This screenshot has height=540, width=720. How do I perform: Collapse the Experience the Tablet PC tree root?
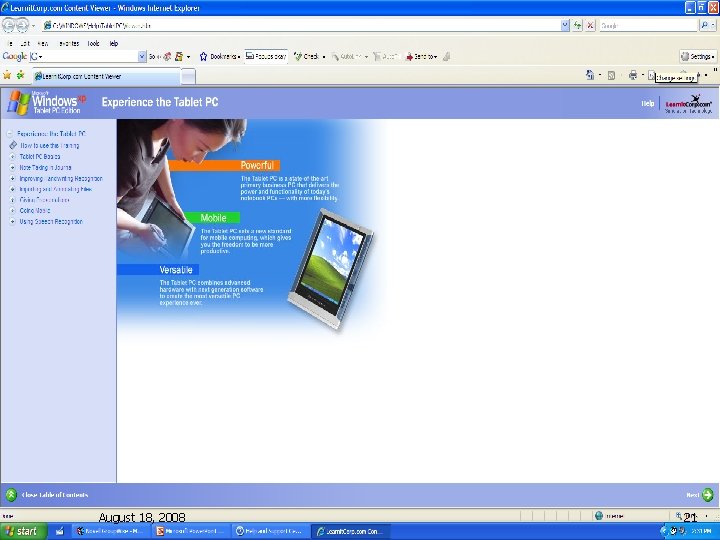[x=9, y=134]
